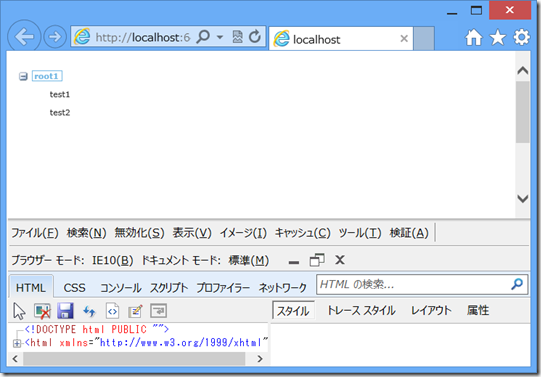Open ドキュメント モード: 標準(M) menu
Screen dimensions: 541x377
[x=205, y=260]
